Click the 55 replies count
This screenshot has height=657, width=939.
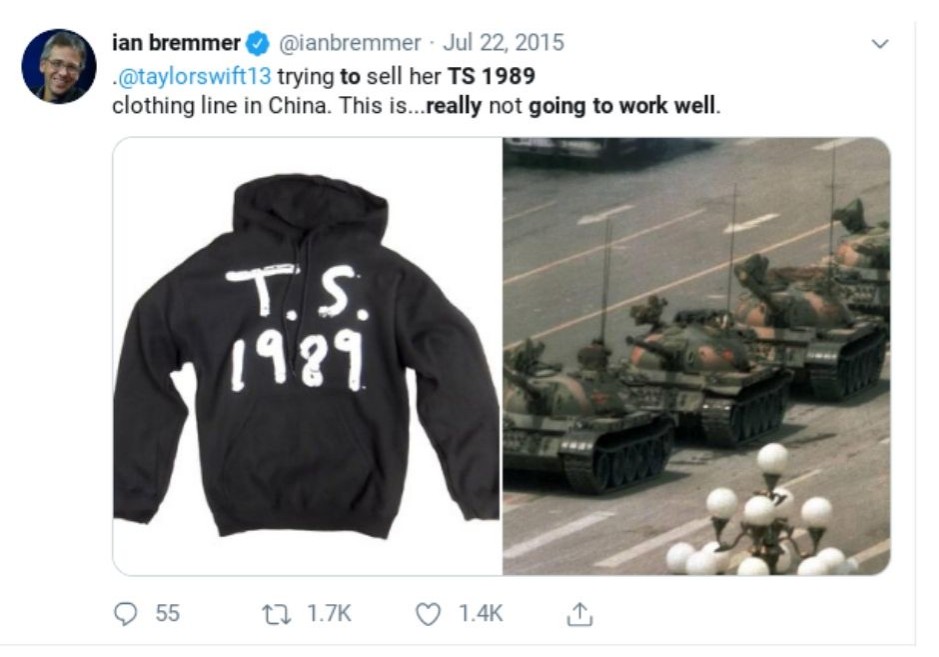pyautogui.click(x=168, y=614)
